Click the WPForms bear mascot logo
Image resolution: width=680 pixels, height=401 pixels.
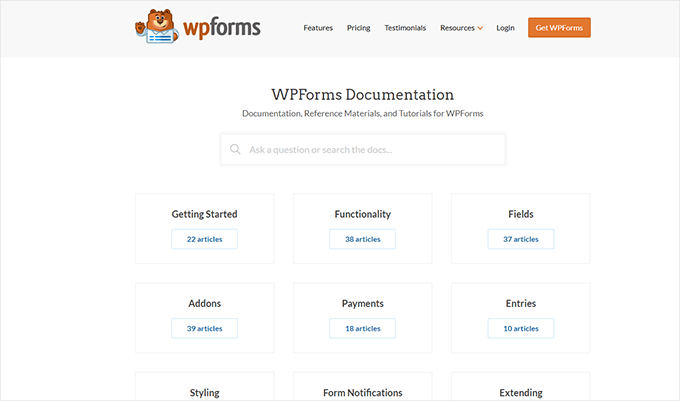click(157, 26)
